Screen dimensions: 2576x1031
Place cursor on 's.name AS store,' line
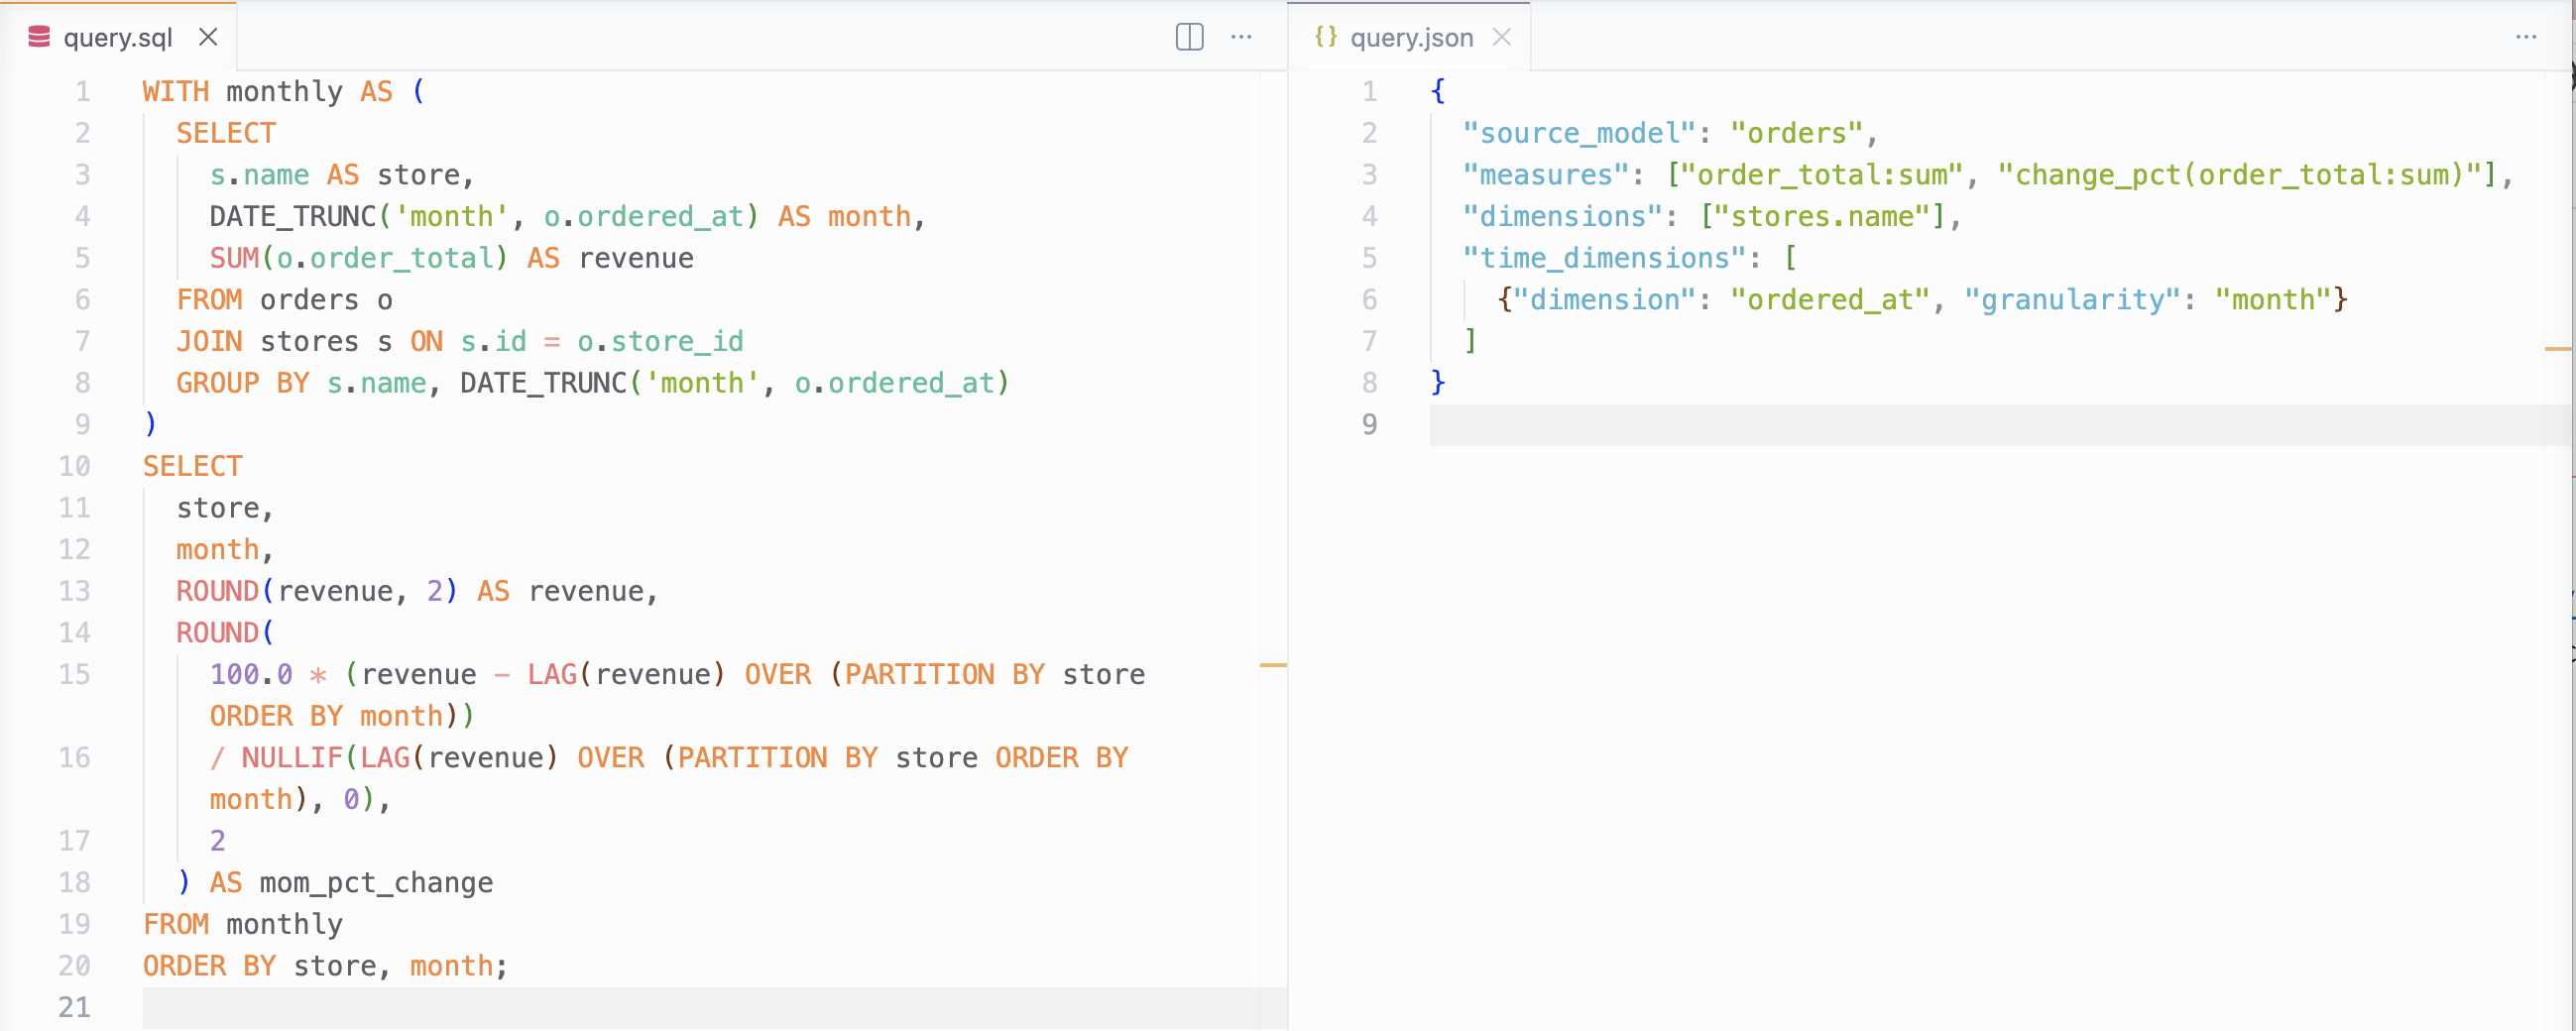click(341, 175)
